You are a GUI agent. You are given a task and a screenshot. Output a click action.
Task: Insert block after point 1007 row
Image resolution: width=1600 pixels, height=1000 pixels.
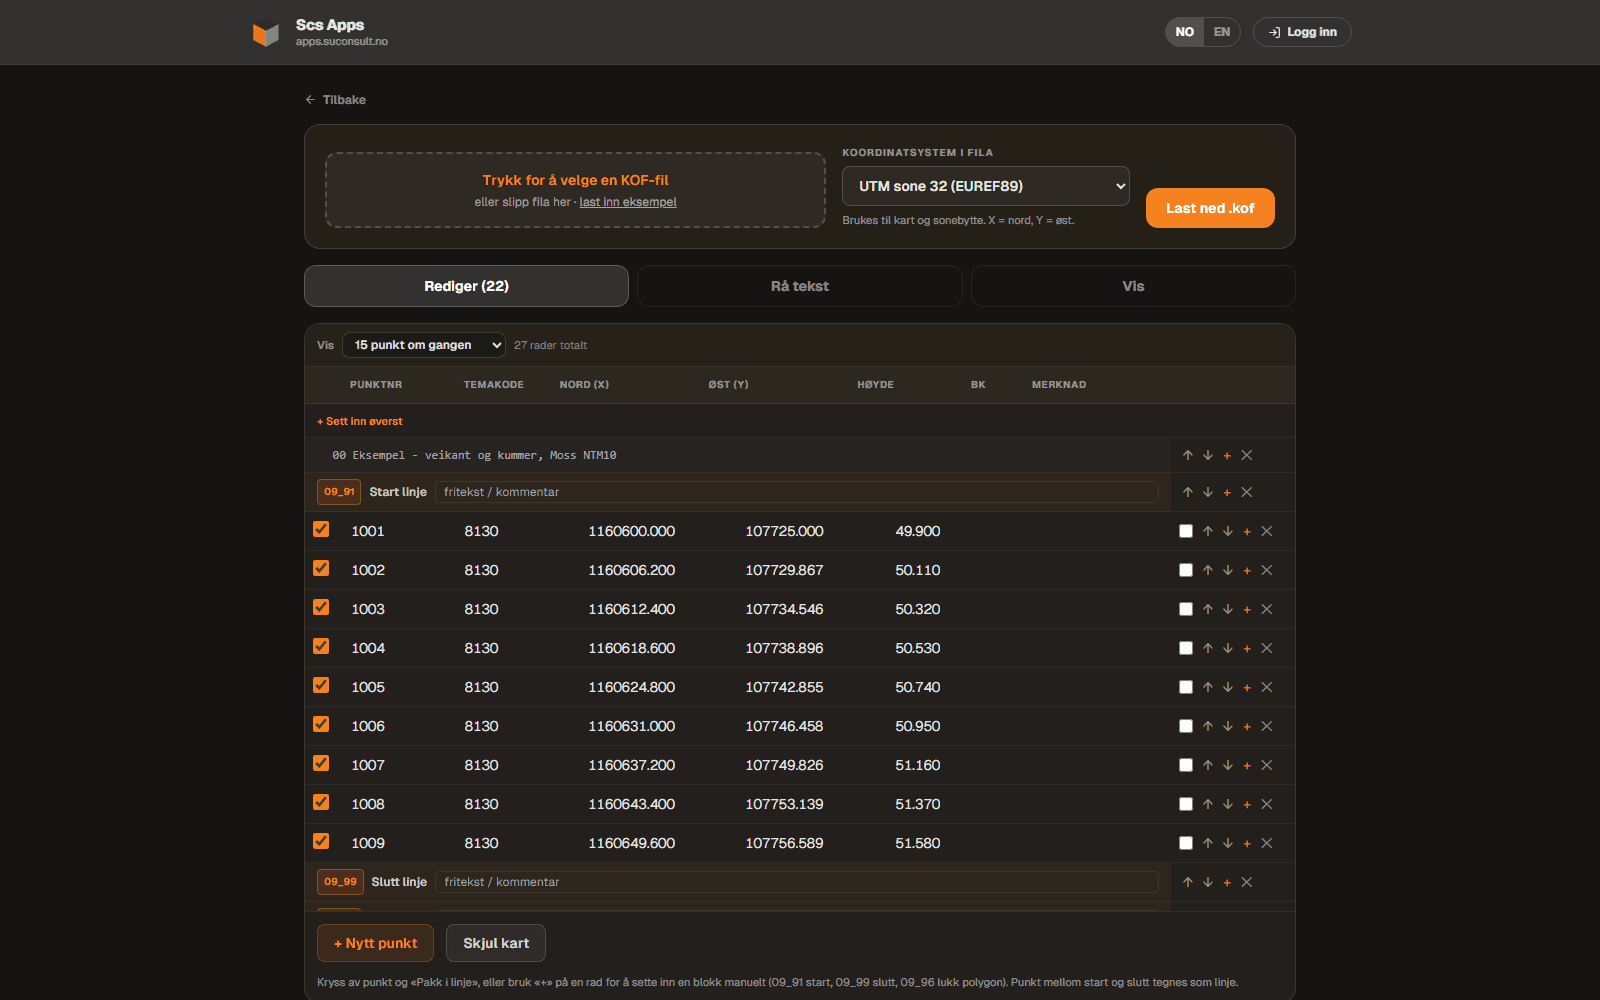[x=1247, y=765]
